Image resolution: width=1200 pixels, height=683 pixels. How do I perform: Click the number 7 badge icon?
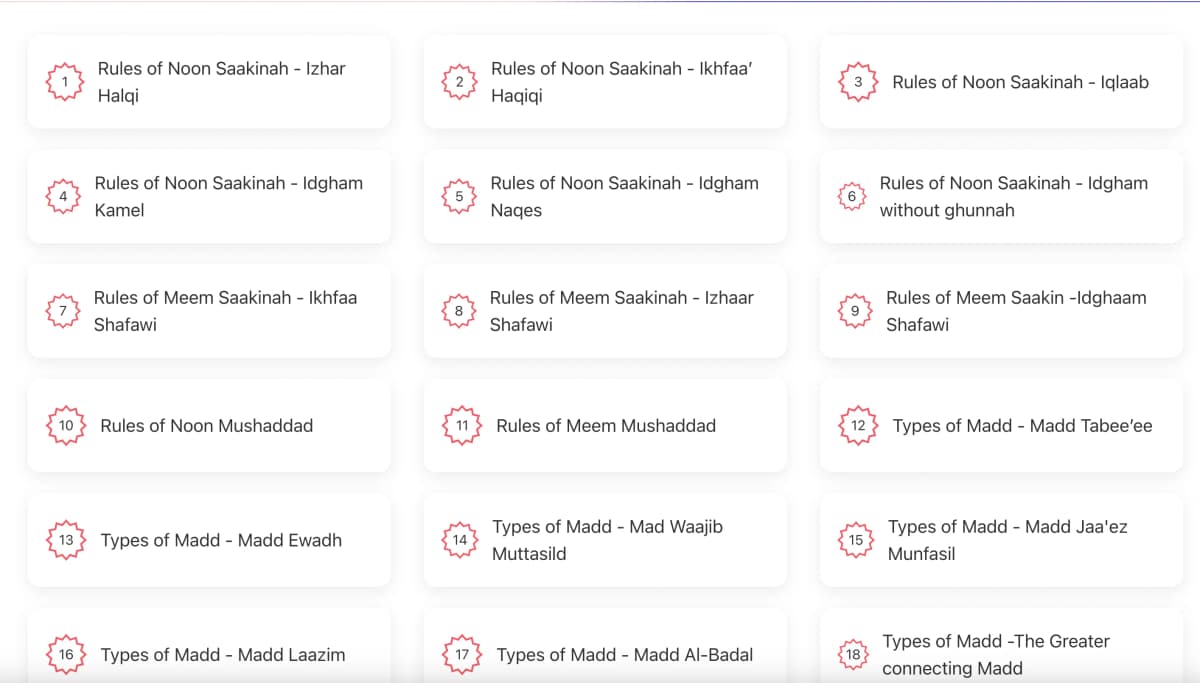click(63, 311)
